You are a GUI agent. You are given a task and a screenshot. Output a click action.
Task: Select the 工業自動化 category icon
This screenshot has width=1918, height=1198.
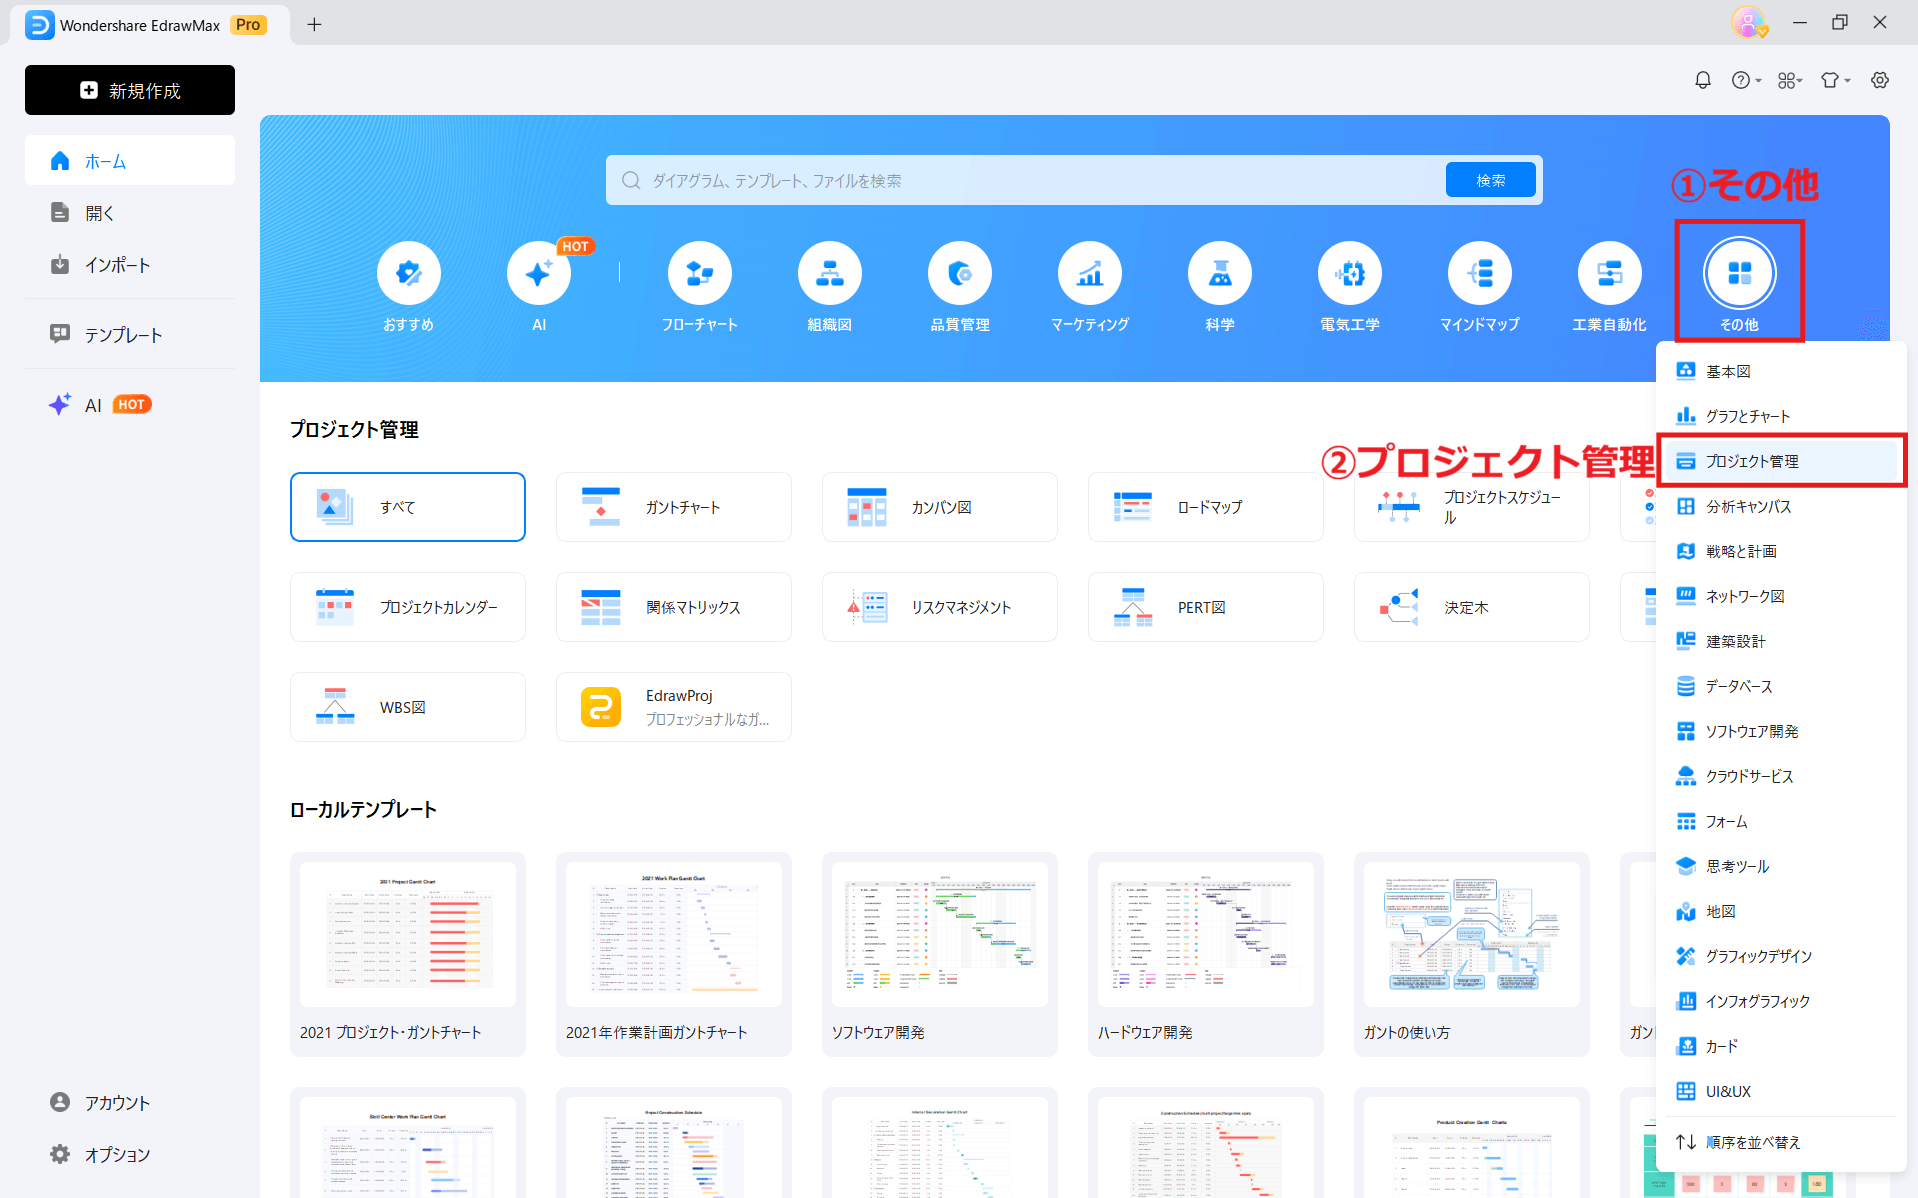tap(1609, 272)
